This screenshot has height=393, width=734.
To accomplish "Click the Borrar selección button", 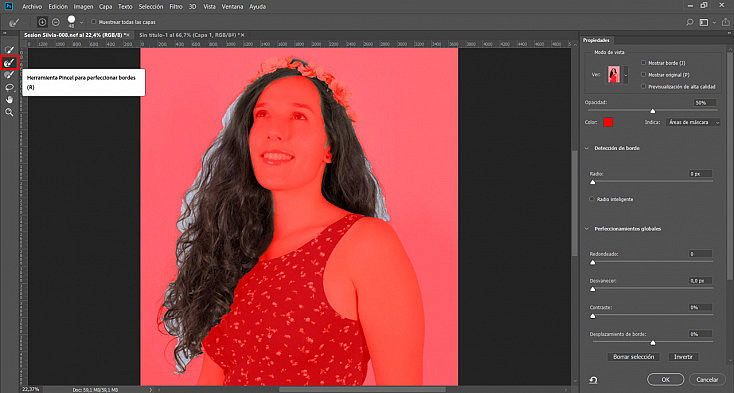I will point(633,357).
